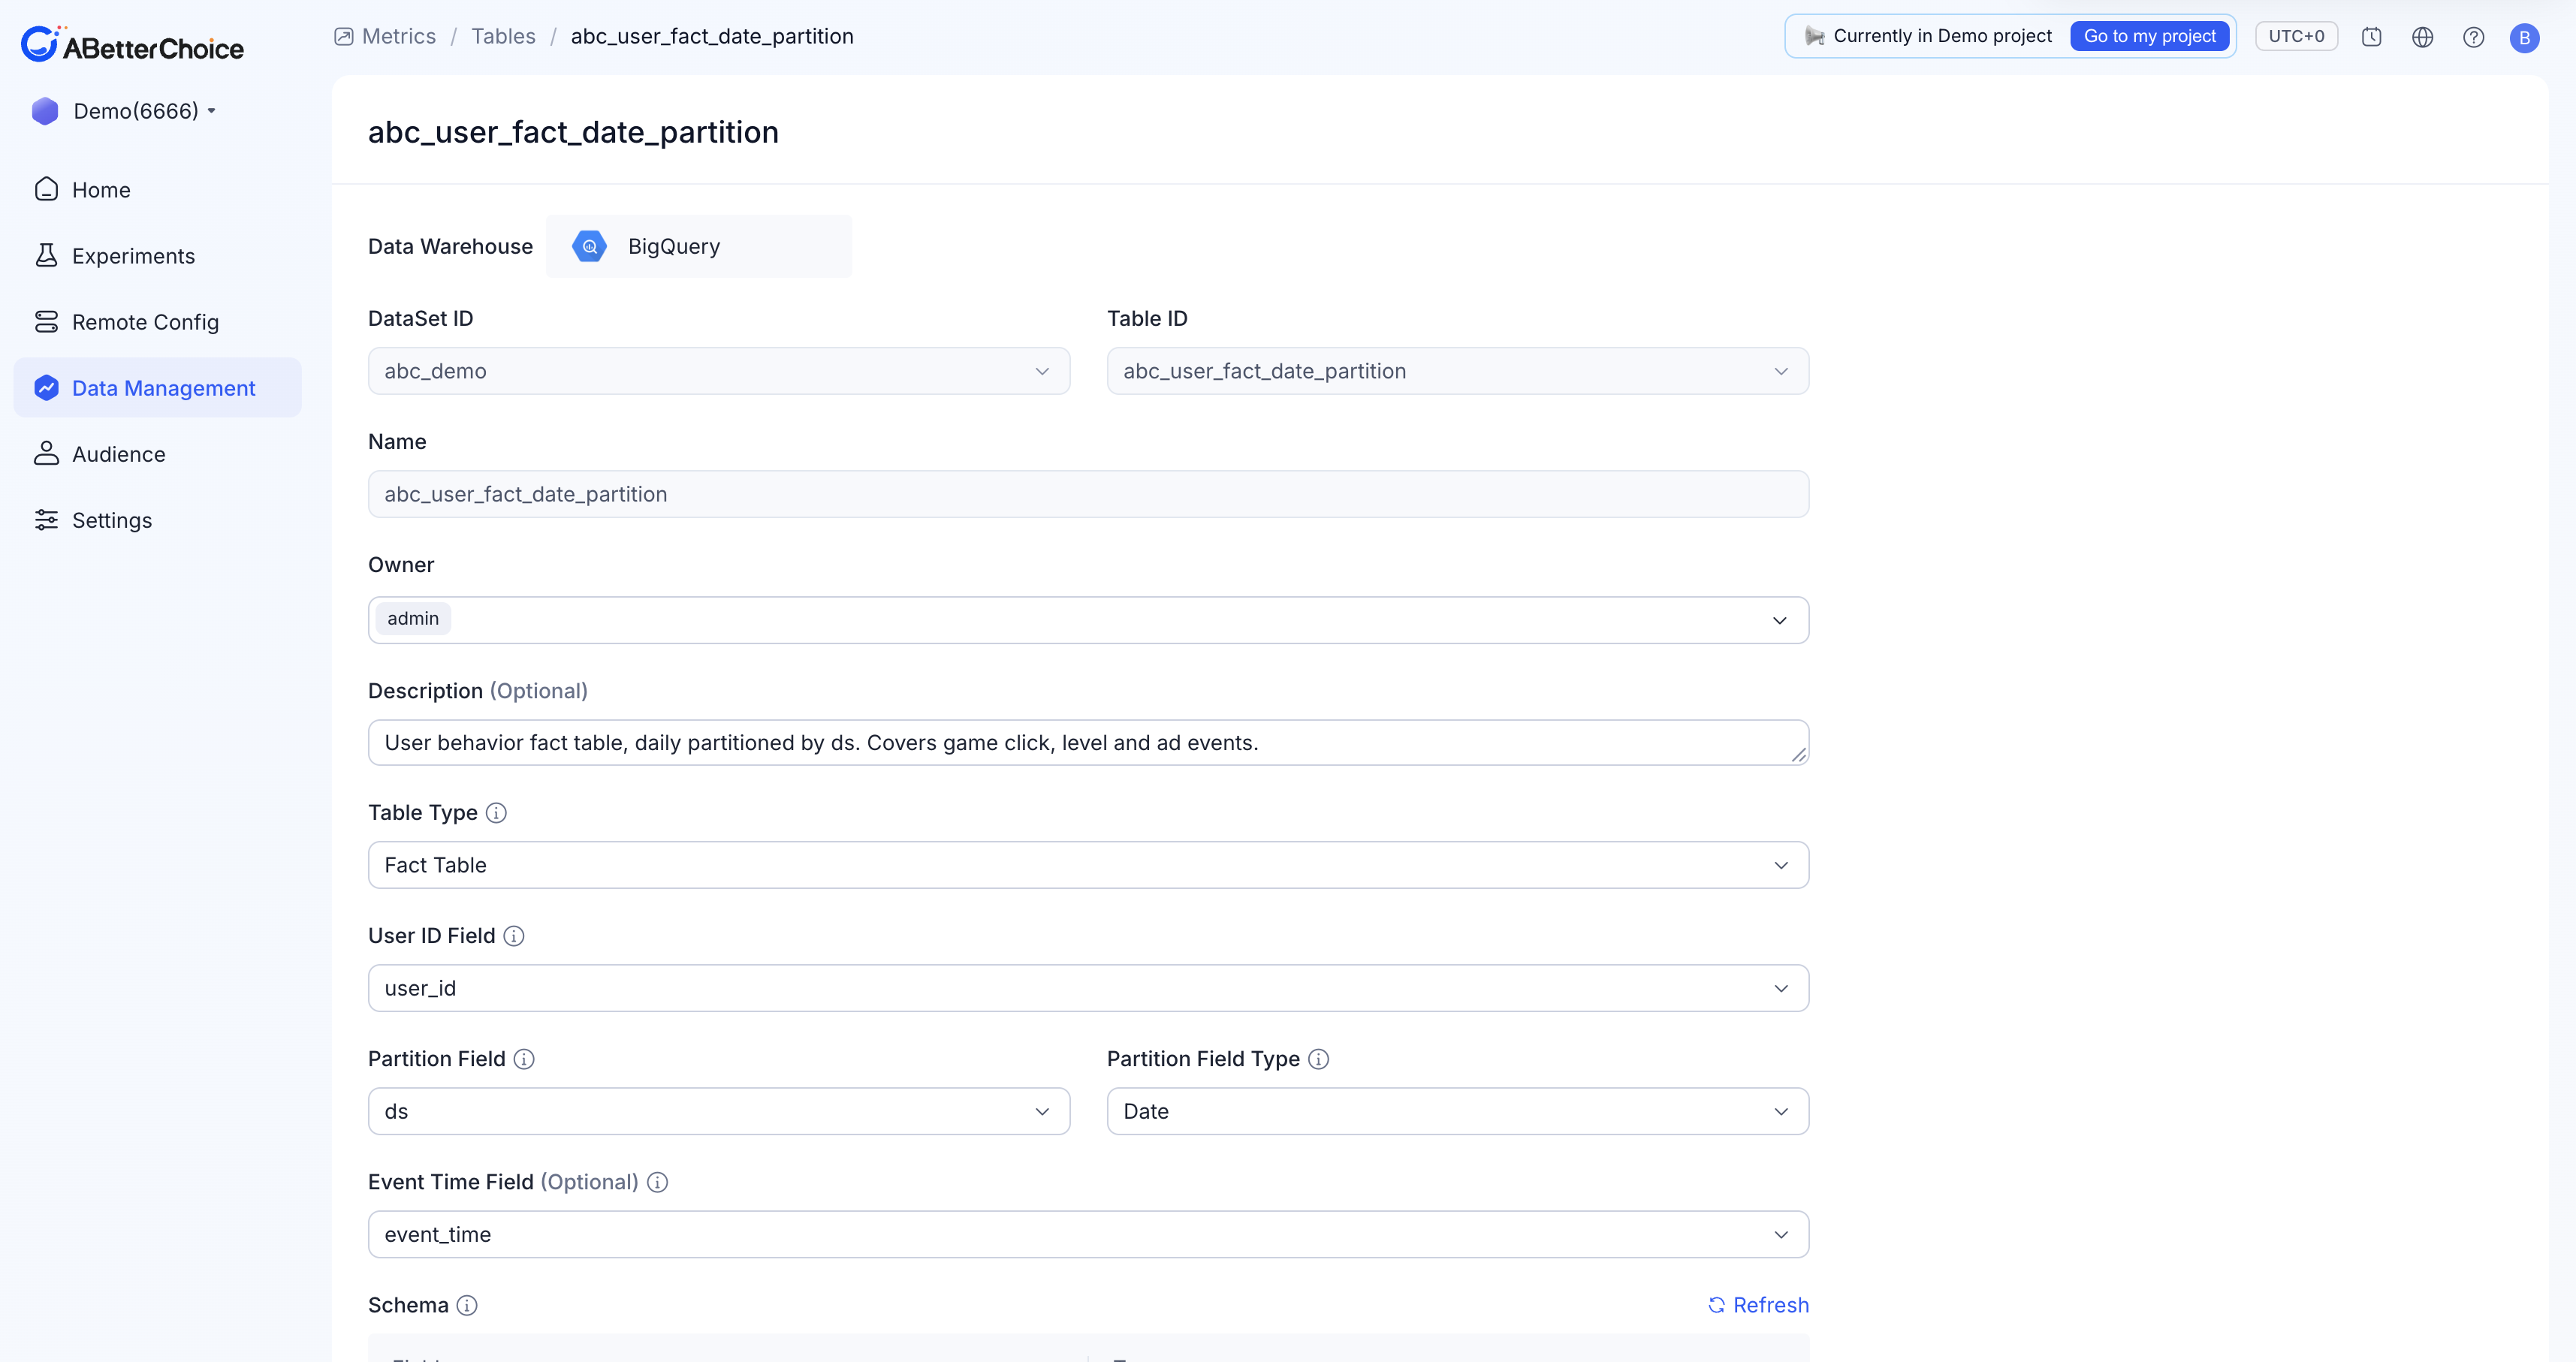Click the Settings sliders icon

coord(46,519)
